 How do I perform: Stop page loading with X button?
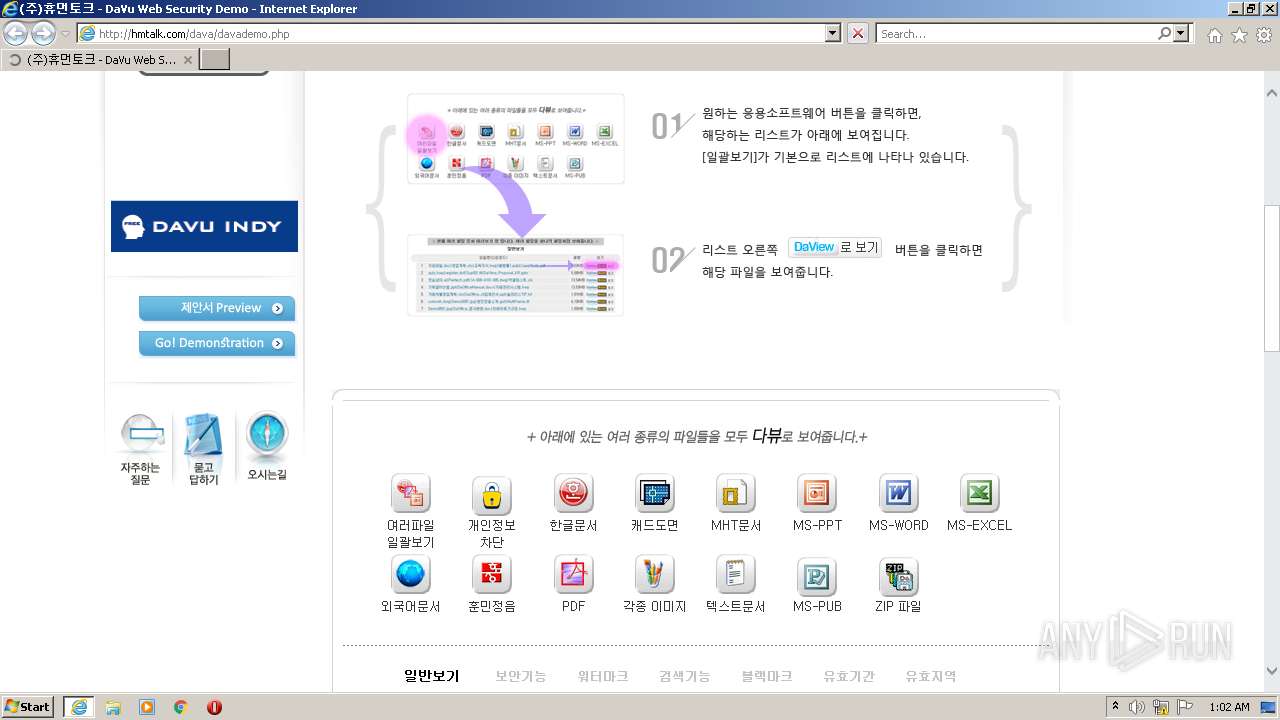[858, 33]
